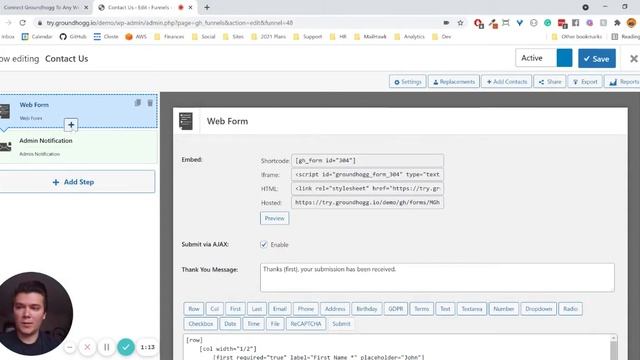Open the browser Extensions puzzle icon
The height and width of the screenshot is (360, 640).
pyautogui.click(x=617, y=23)
